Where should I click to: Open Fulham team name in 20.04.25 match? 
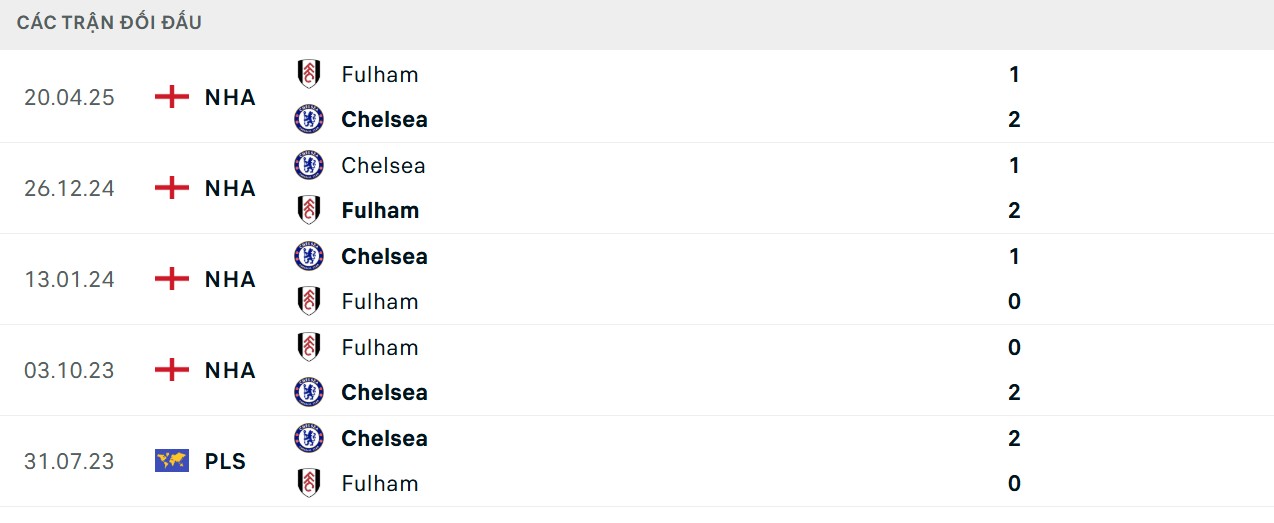coord(379,74)
